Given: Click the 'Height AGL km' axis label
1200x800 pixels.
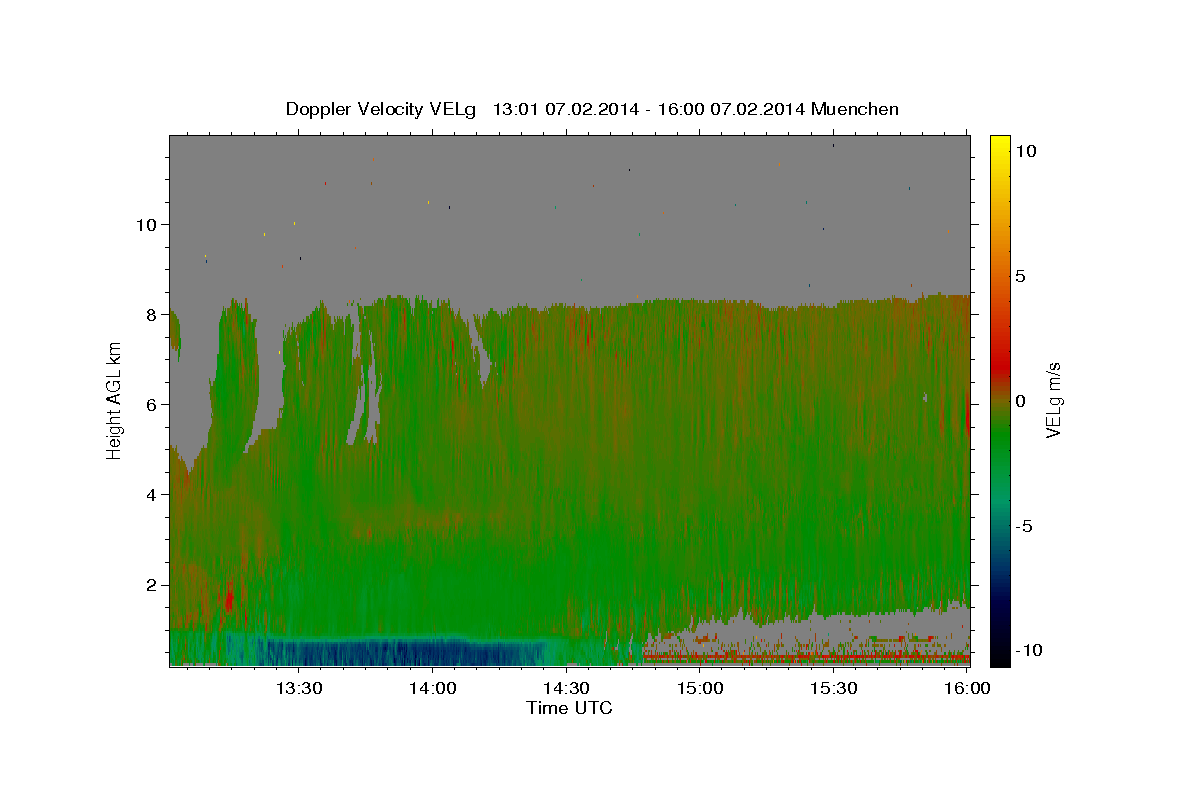Looking at the screenshot, I should [115, 401].
